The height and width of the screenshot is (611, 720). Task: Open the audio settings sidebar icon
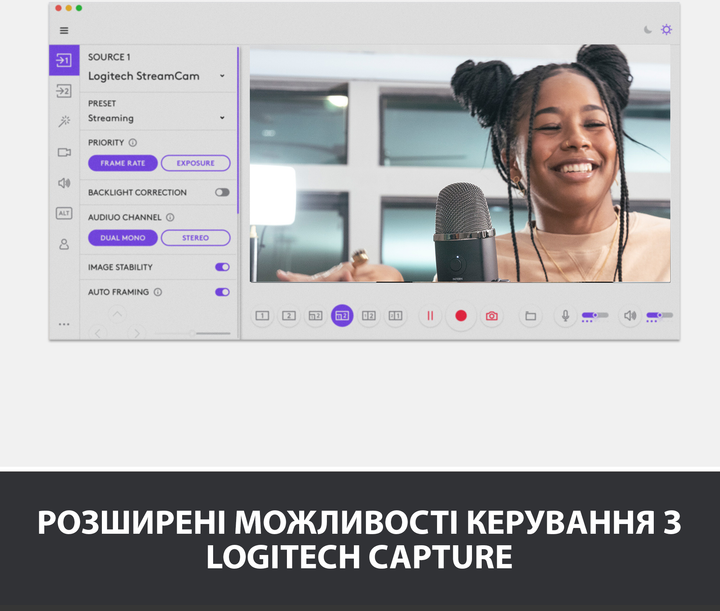64,183
